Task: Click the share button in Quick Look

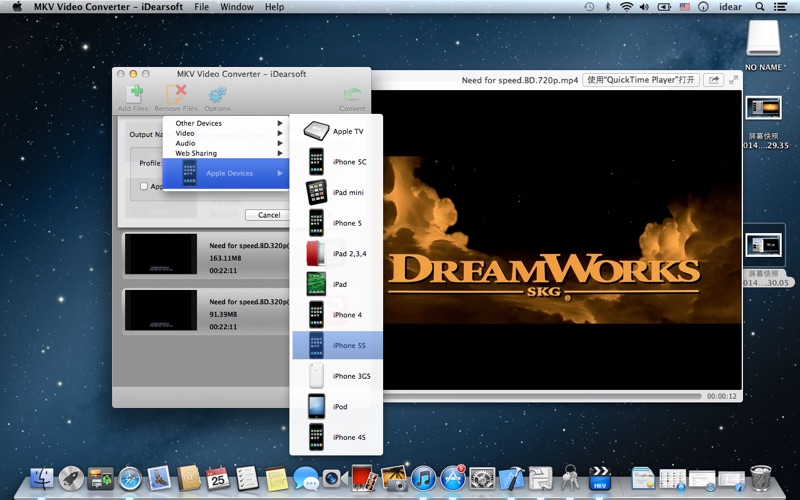Action: click(x=714, y=80)
